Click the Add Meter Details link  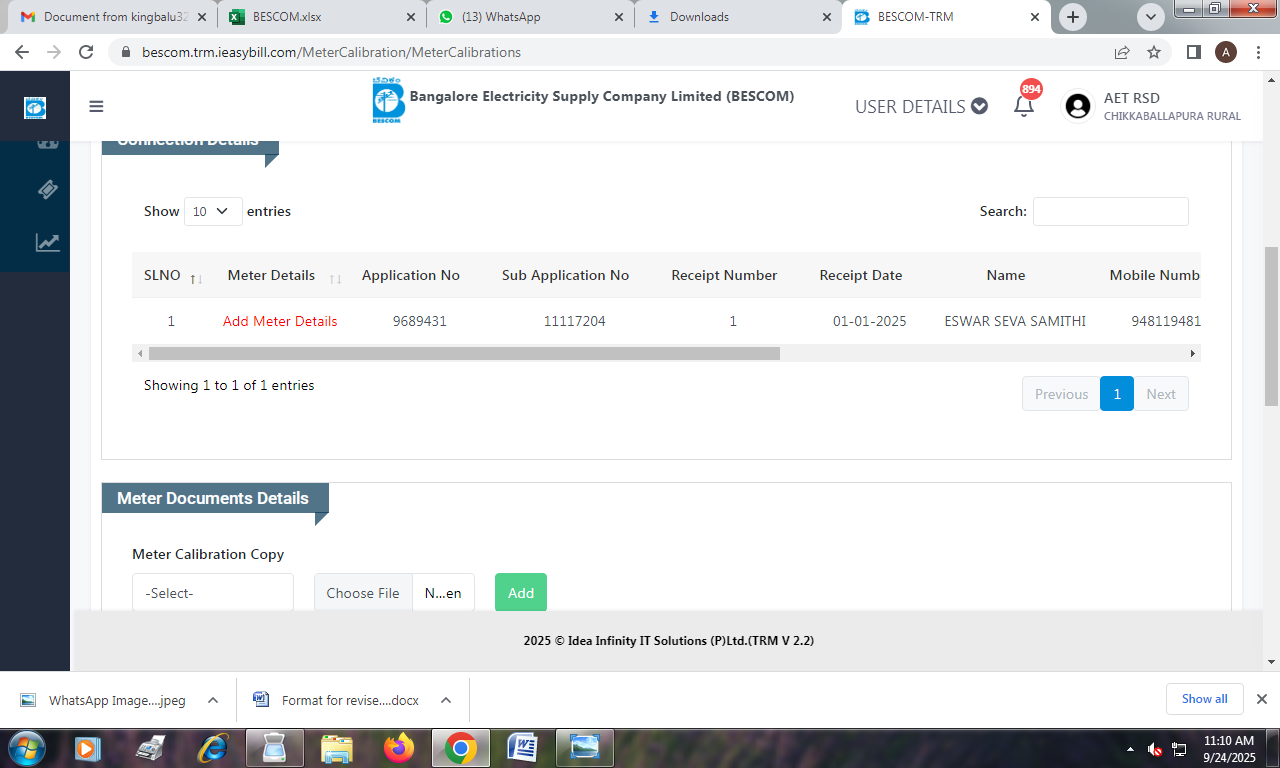[280, 321]
